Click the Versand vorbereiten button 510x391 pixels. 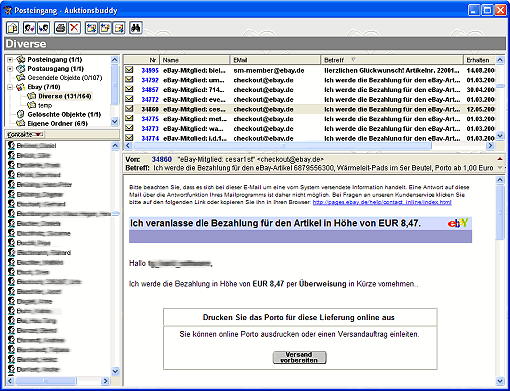coord(299,357)
